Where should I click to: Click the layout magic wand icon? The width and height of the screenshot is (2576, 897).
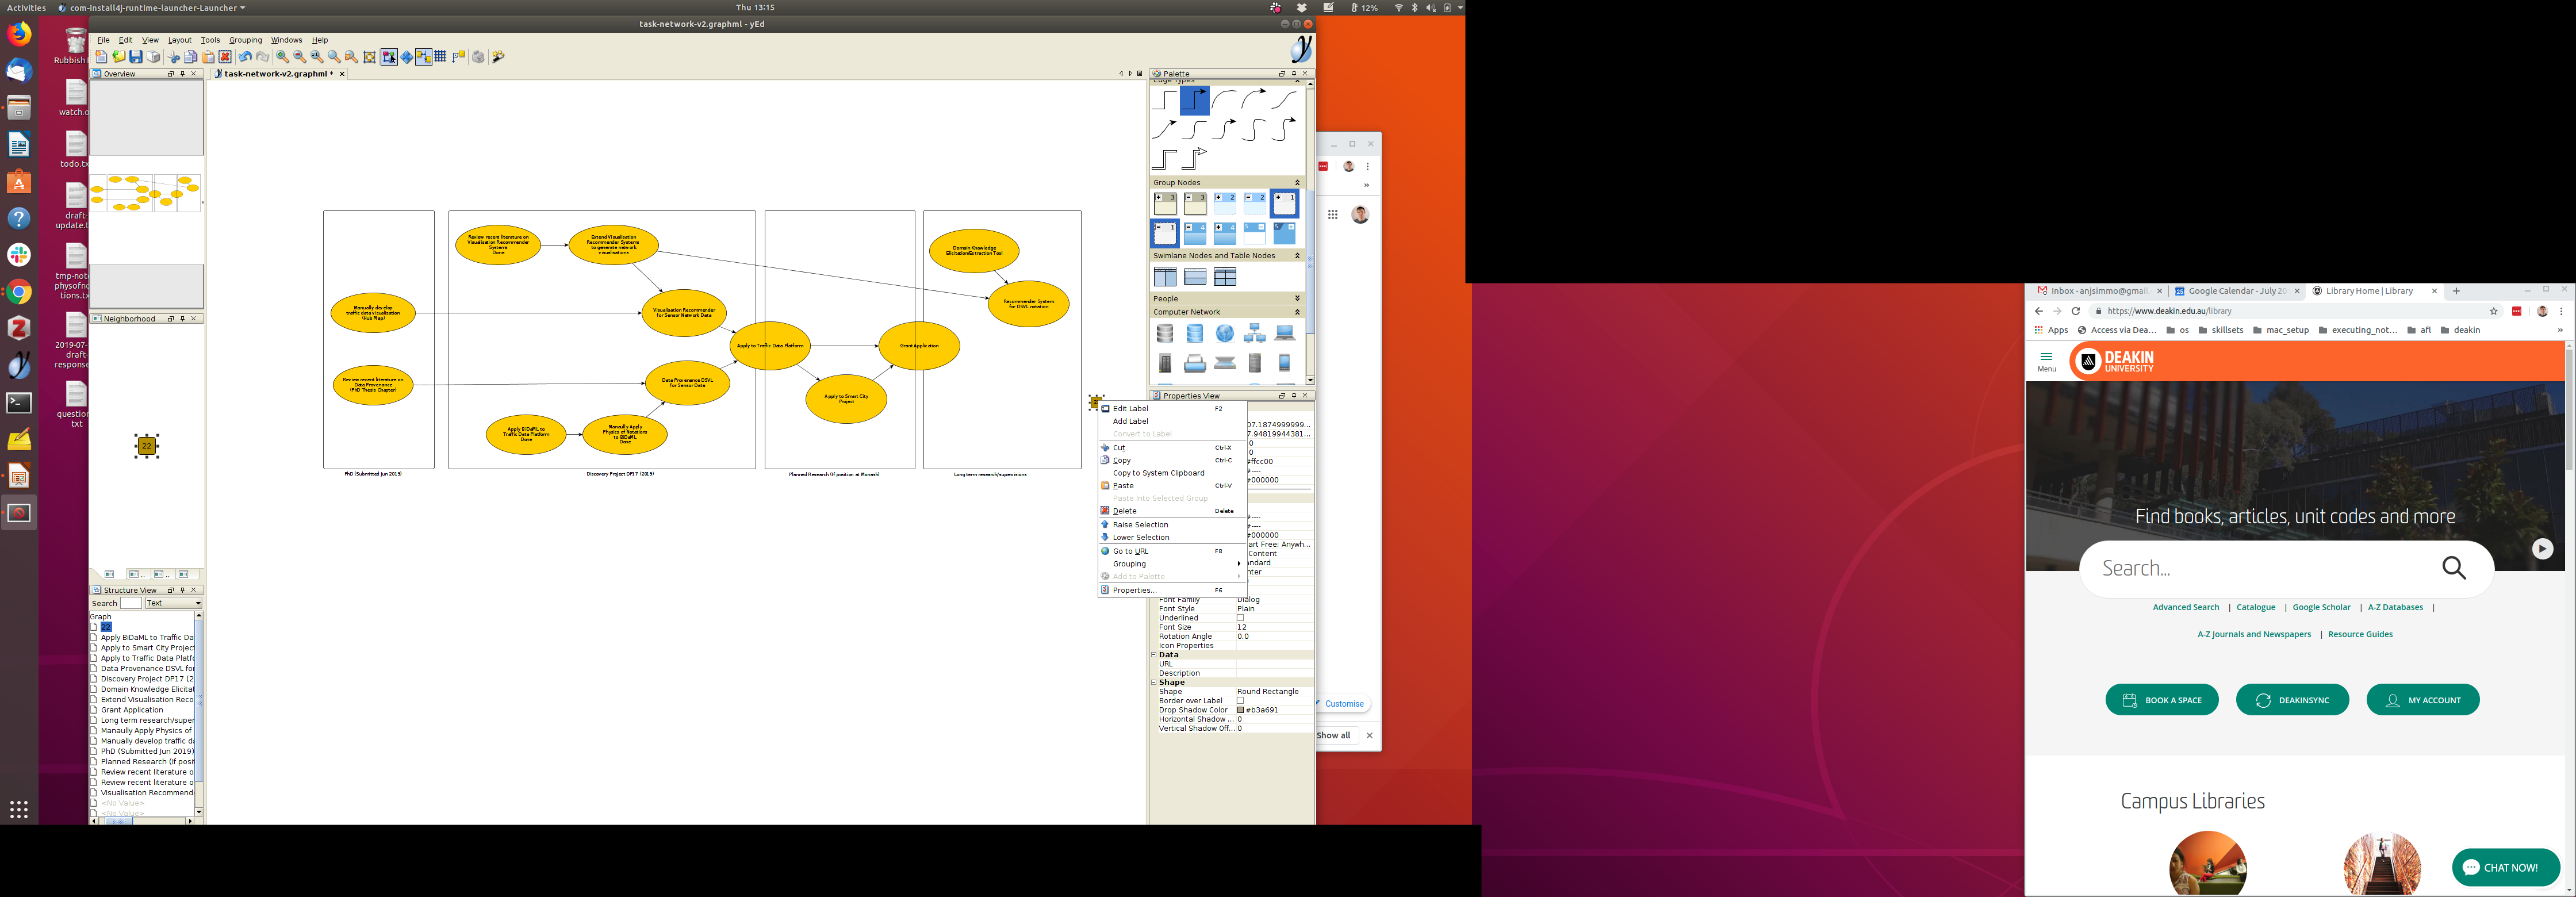pyautogui.click(x=498, y=57)
